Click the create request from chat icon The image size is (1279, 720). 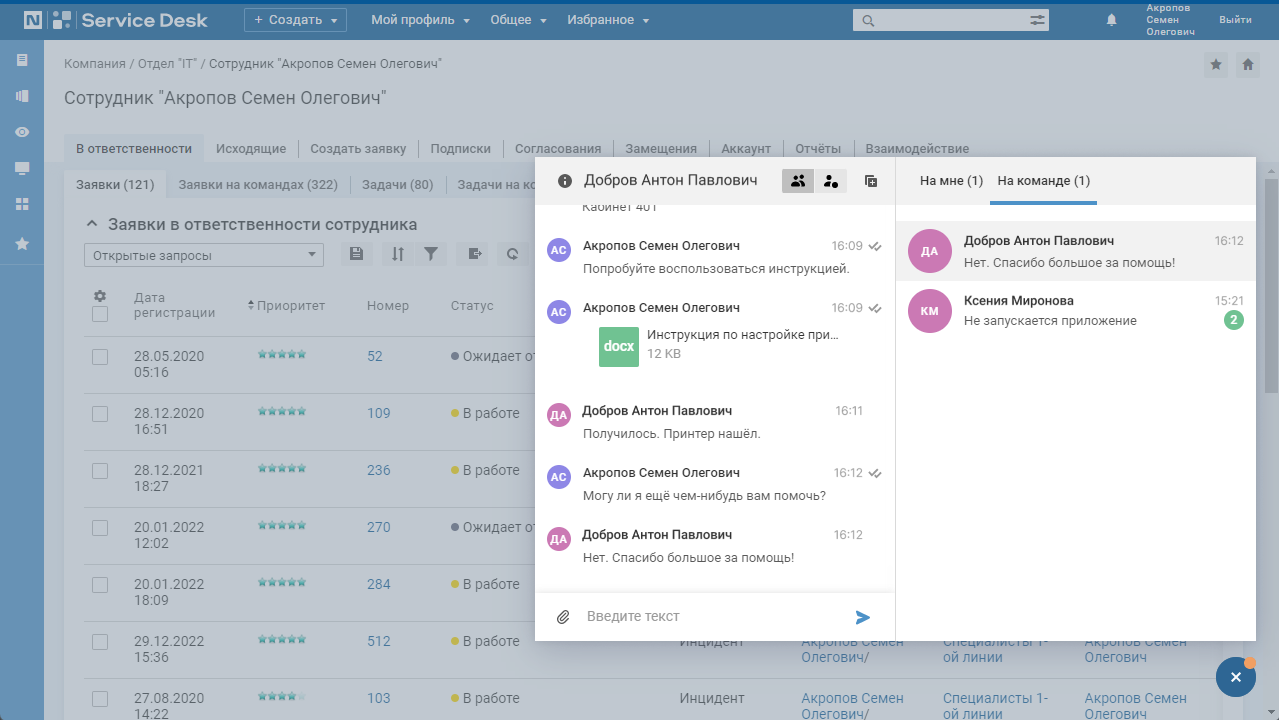(x=871, y=181)
